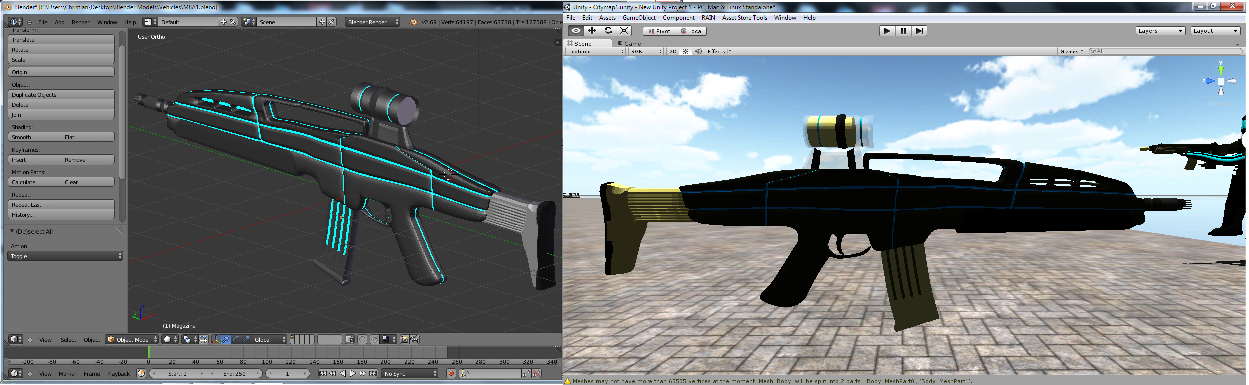The image size is (1249, 385).
Task: Open Unity Help menu
Action: 810,18
